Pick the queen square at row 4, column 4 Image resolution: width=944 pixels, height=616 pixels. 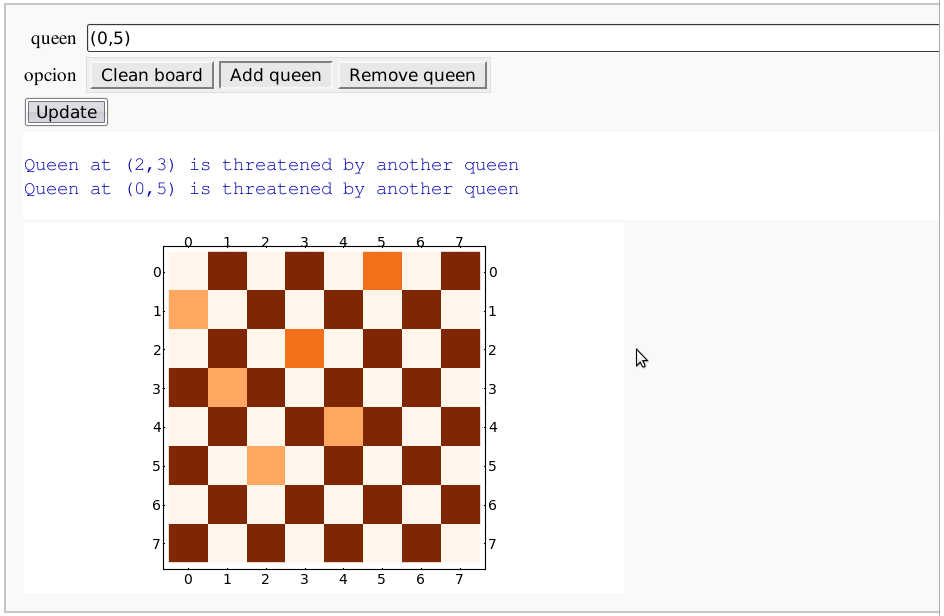click(344, 427)
